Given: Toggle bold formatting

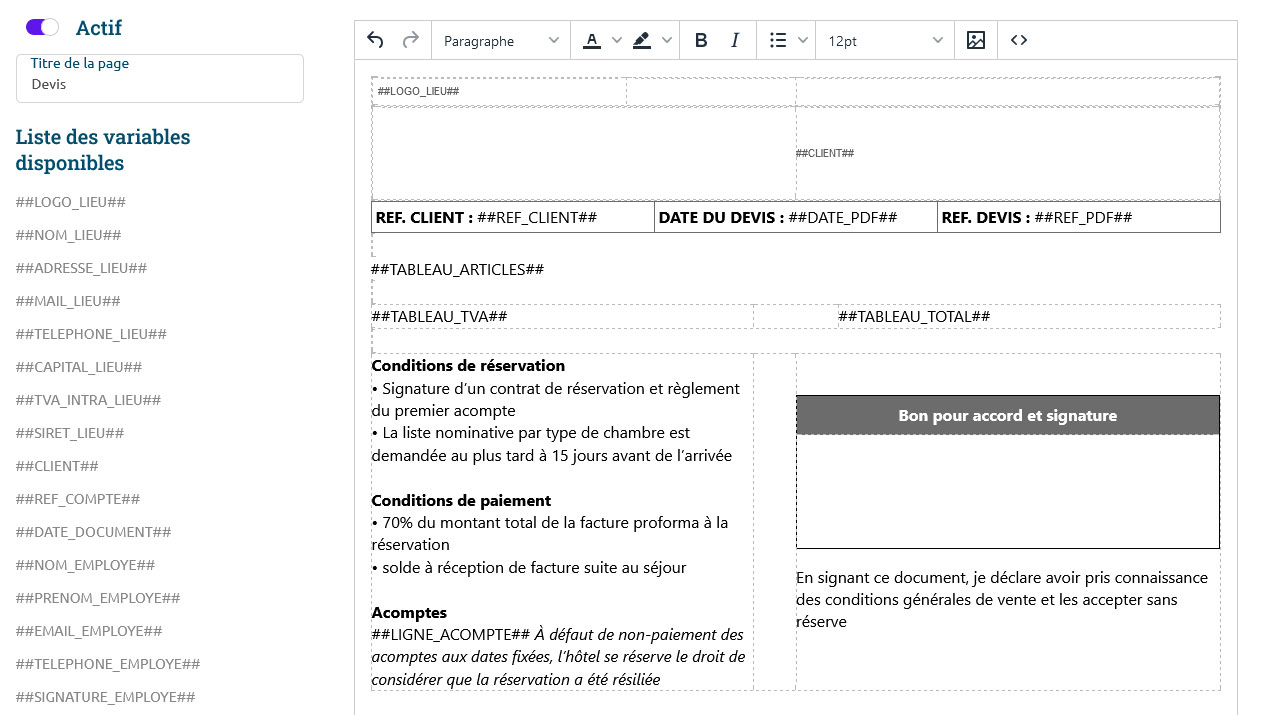Looking at the screenshot, I should click(x=701, y=40).
